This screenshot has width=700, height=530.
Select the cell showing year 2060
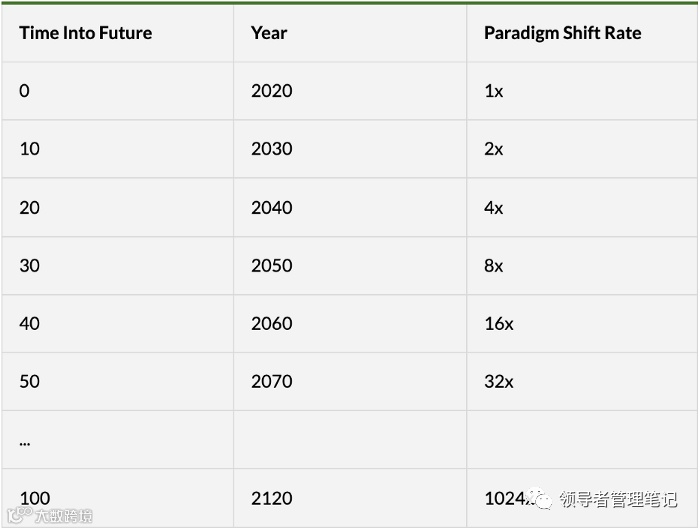(350, 324)
